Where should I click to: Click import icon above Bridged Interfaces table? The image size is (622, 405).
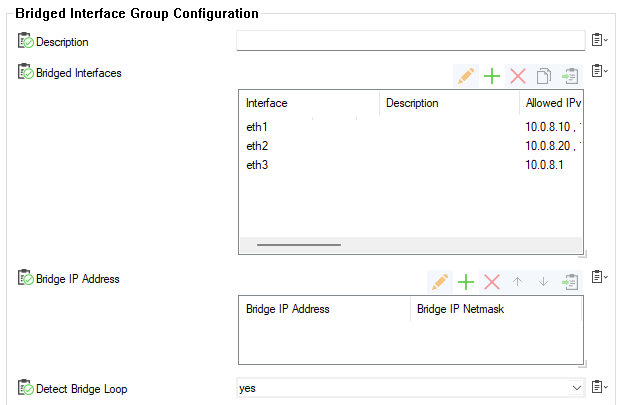pyautogui.click(x=570, y=76)
